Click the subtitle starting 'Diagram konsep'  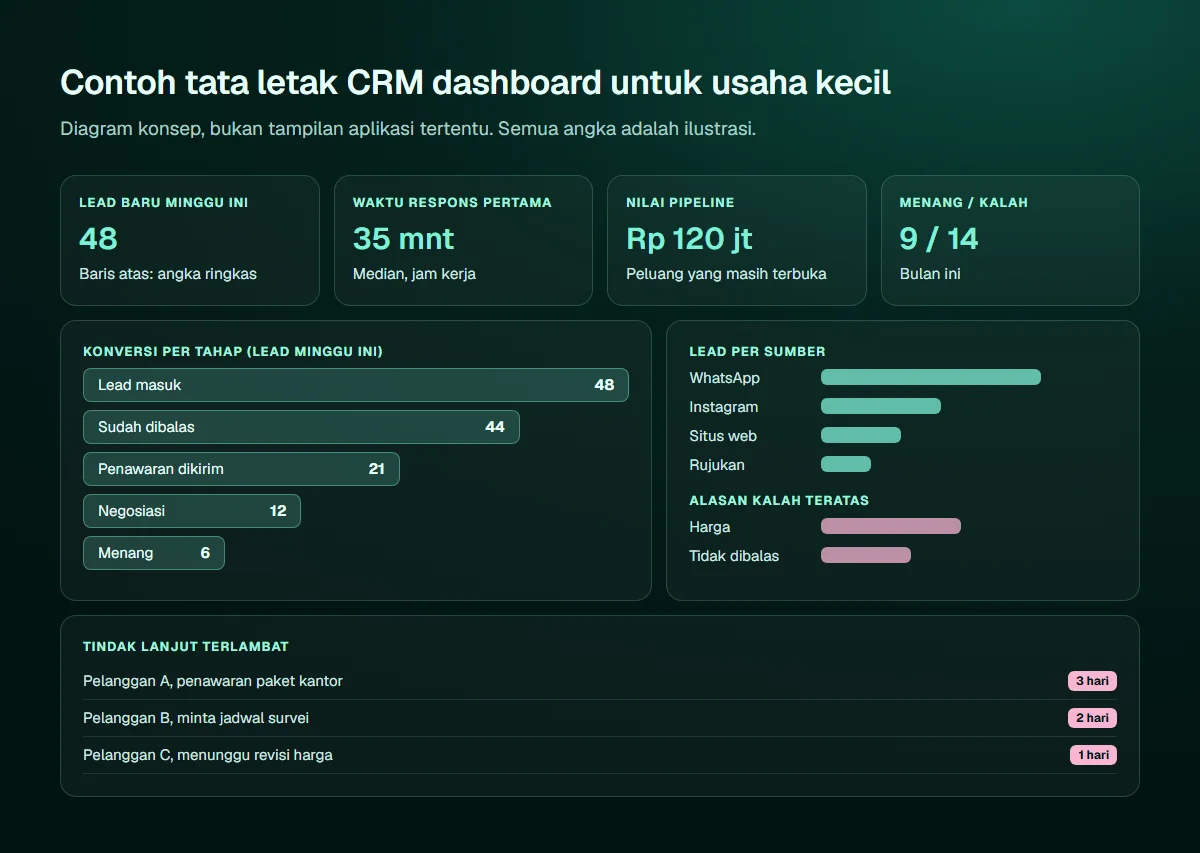coord(408,129)
